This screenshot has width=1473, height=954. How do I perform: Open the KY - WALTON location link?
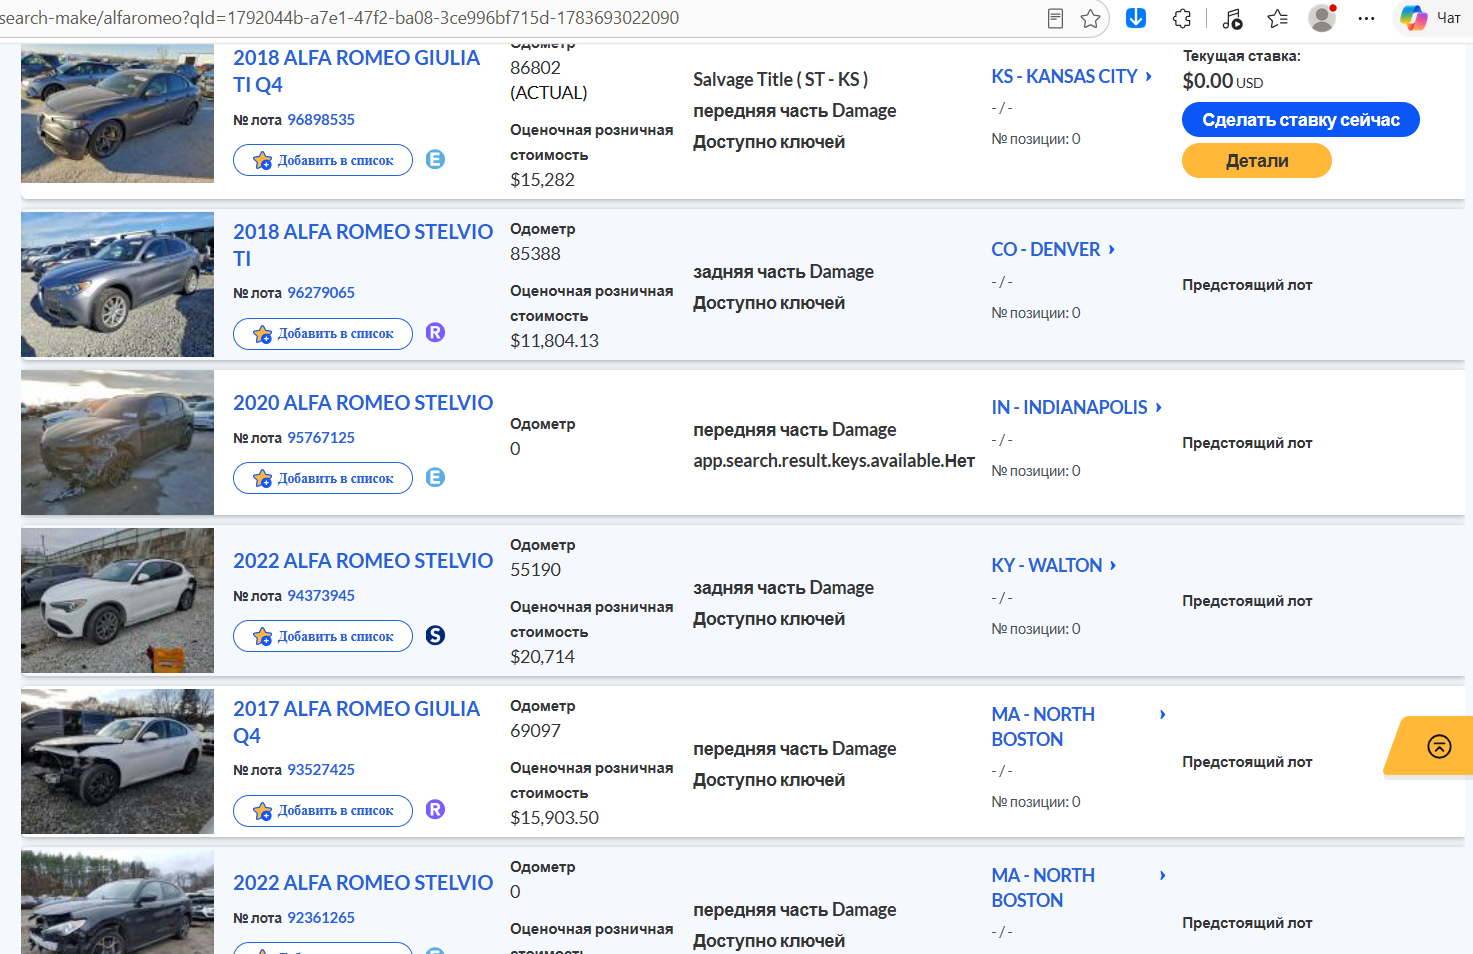[1046, 565]
